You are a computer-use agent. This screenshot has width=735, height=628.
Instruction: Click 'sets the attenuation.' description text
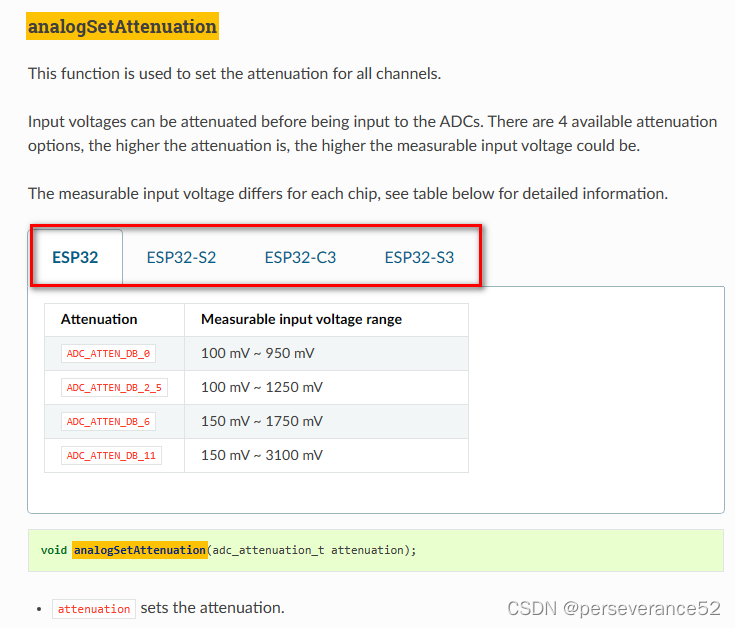pos(212,608)
